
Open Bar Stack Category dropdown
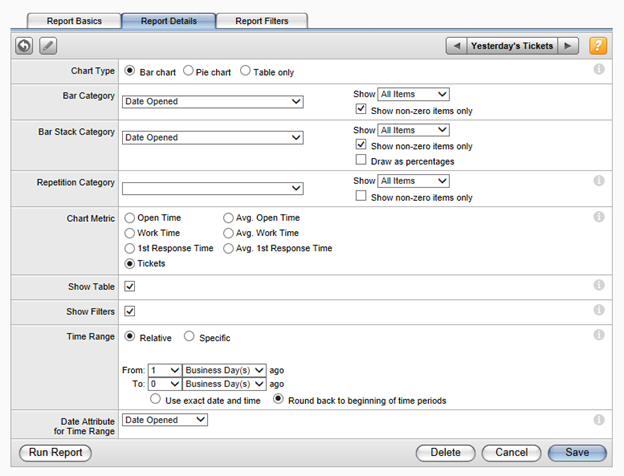[x=213, y=138]
